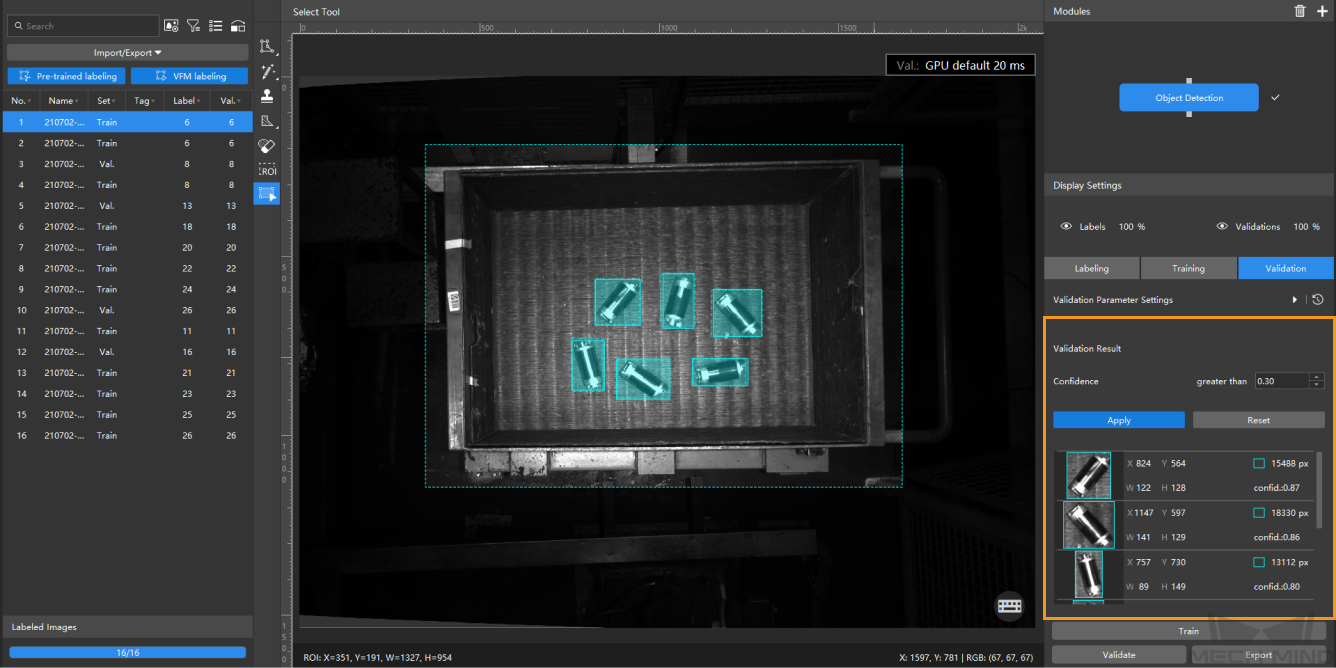Select the eraser tool
This screenshot has width=1336, height=668.
[x=267, y=146]
